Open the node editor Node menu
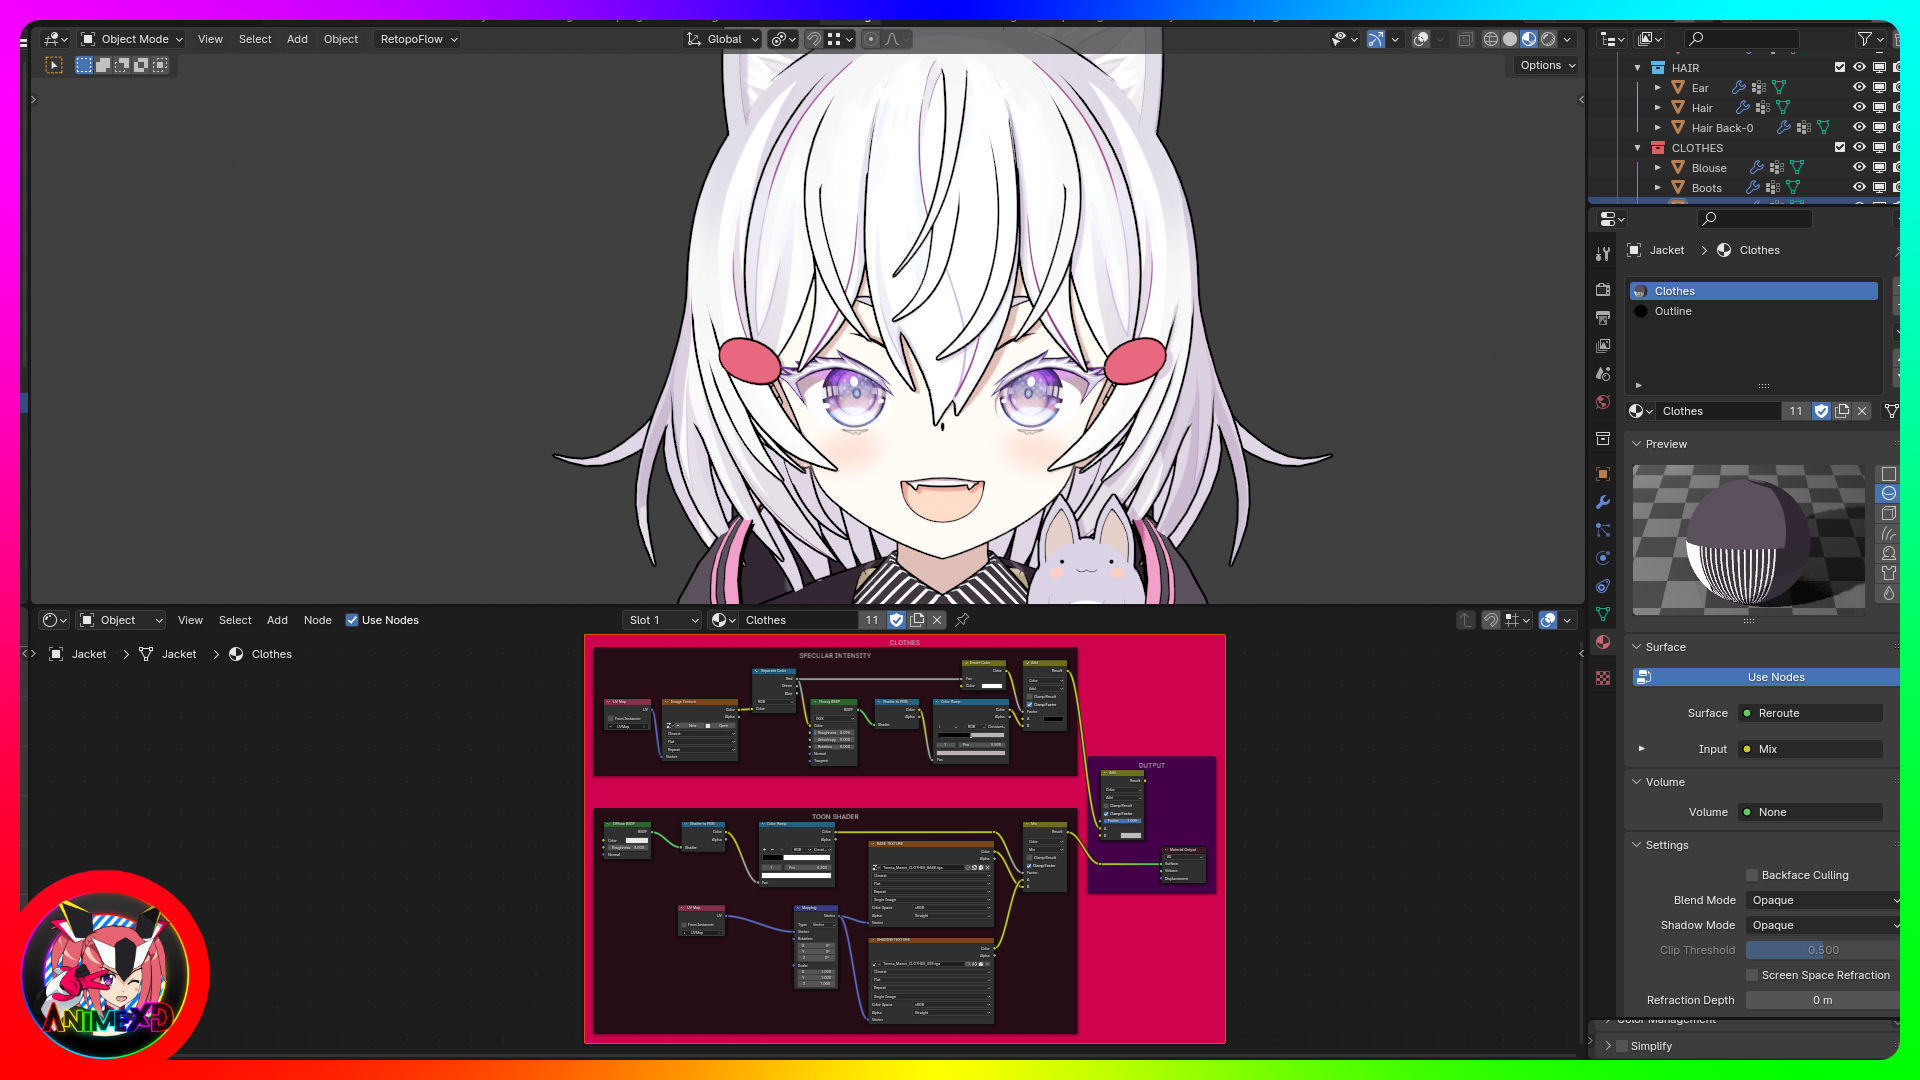The image size is (1920, 1080). click(318, 620)
